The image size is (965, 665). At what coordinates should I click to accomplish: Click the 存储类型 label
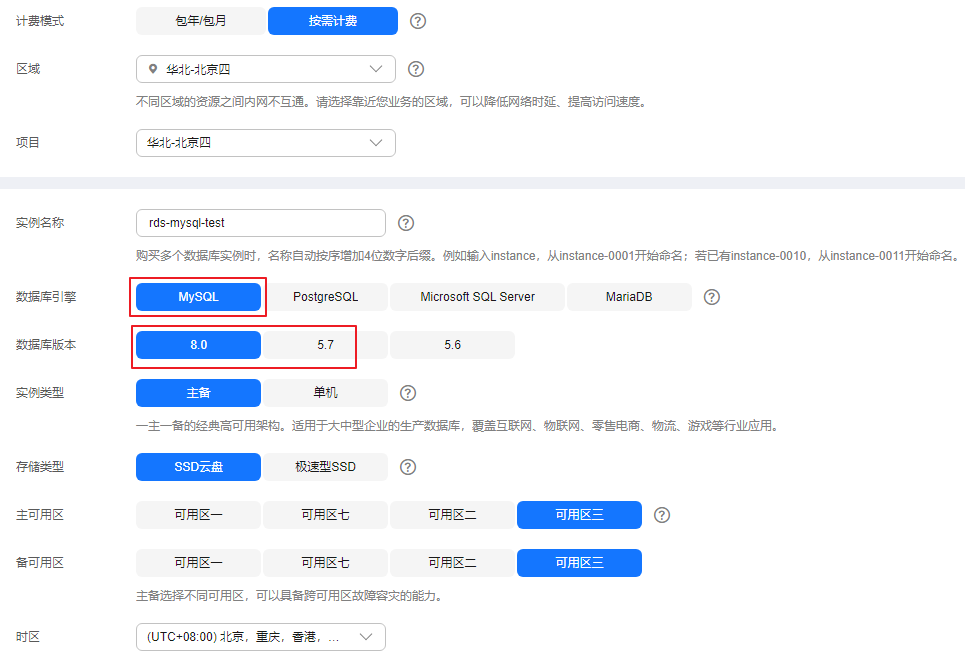(x=40, y=467)
